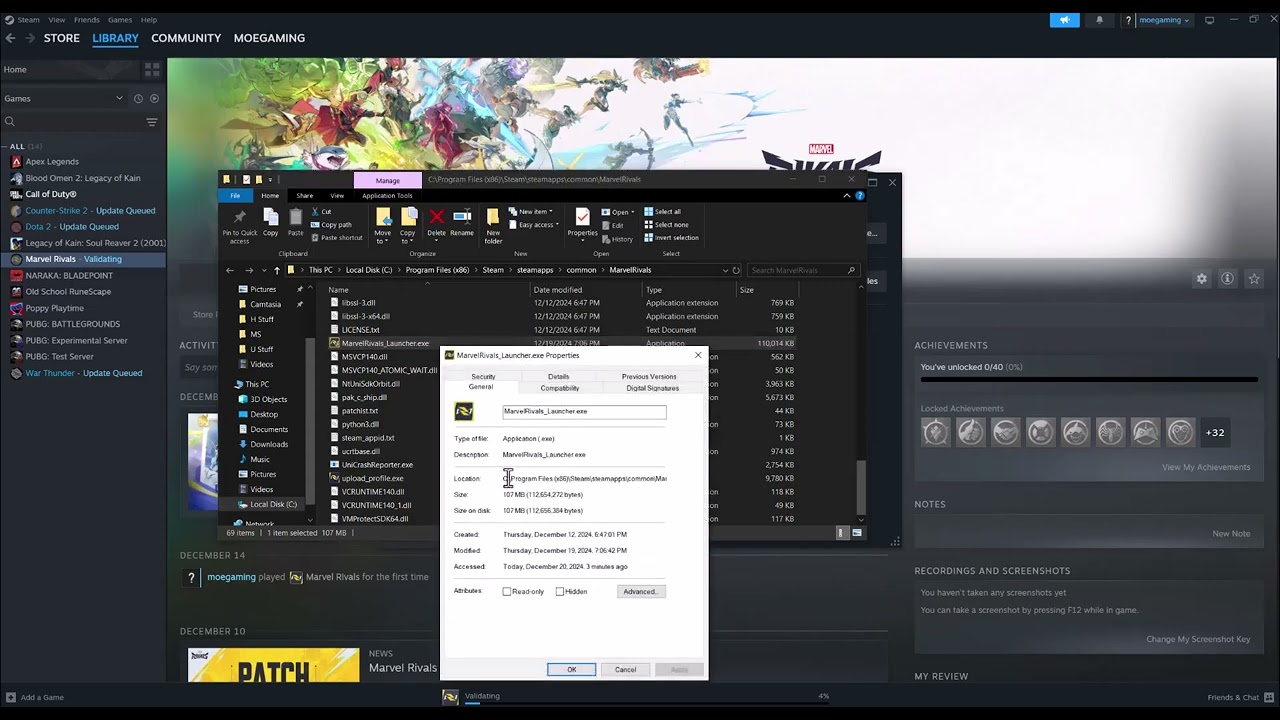Open the Easy access dropdown
Image resolution: width=1280 pixels, height=720 pixels.
pos(532,225)
